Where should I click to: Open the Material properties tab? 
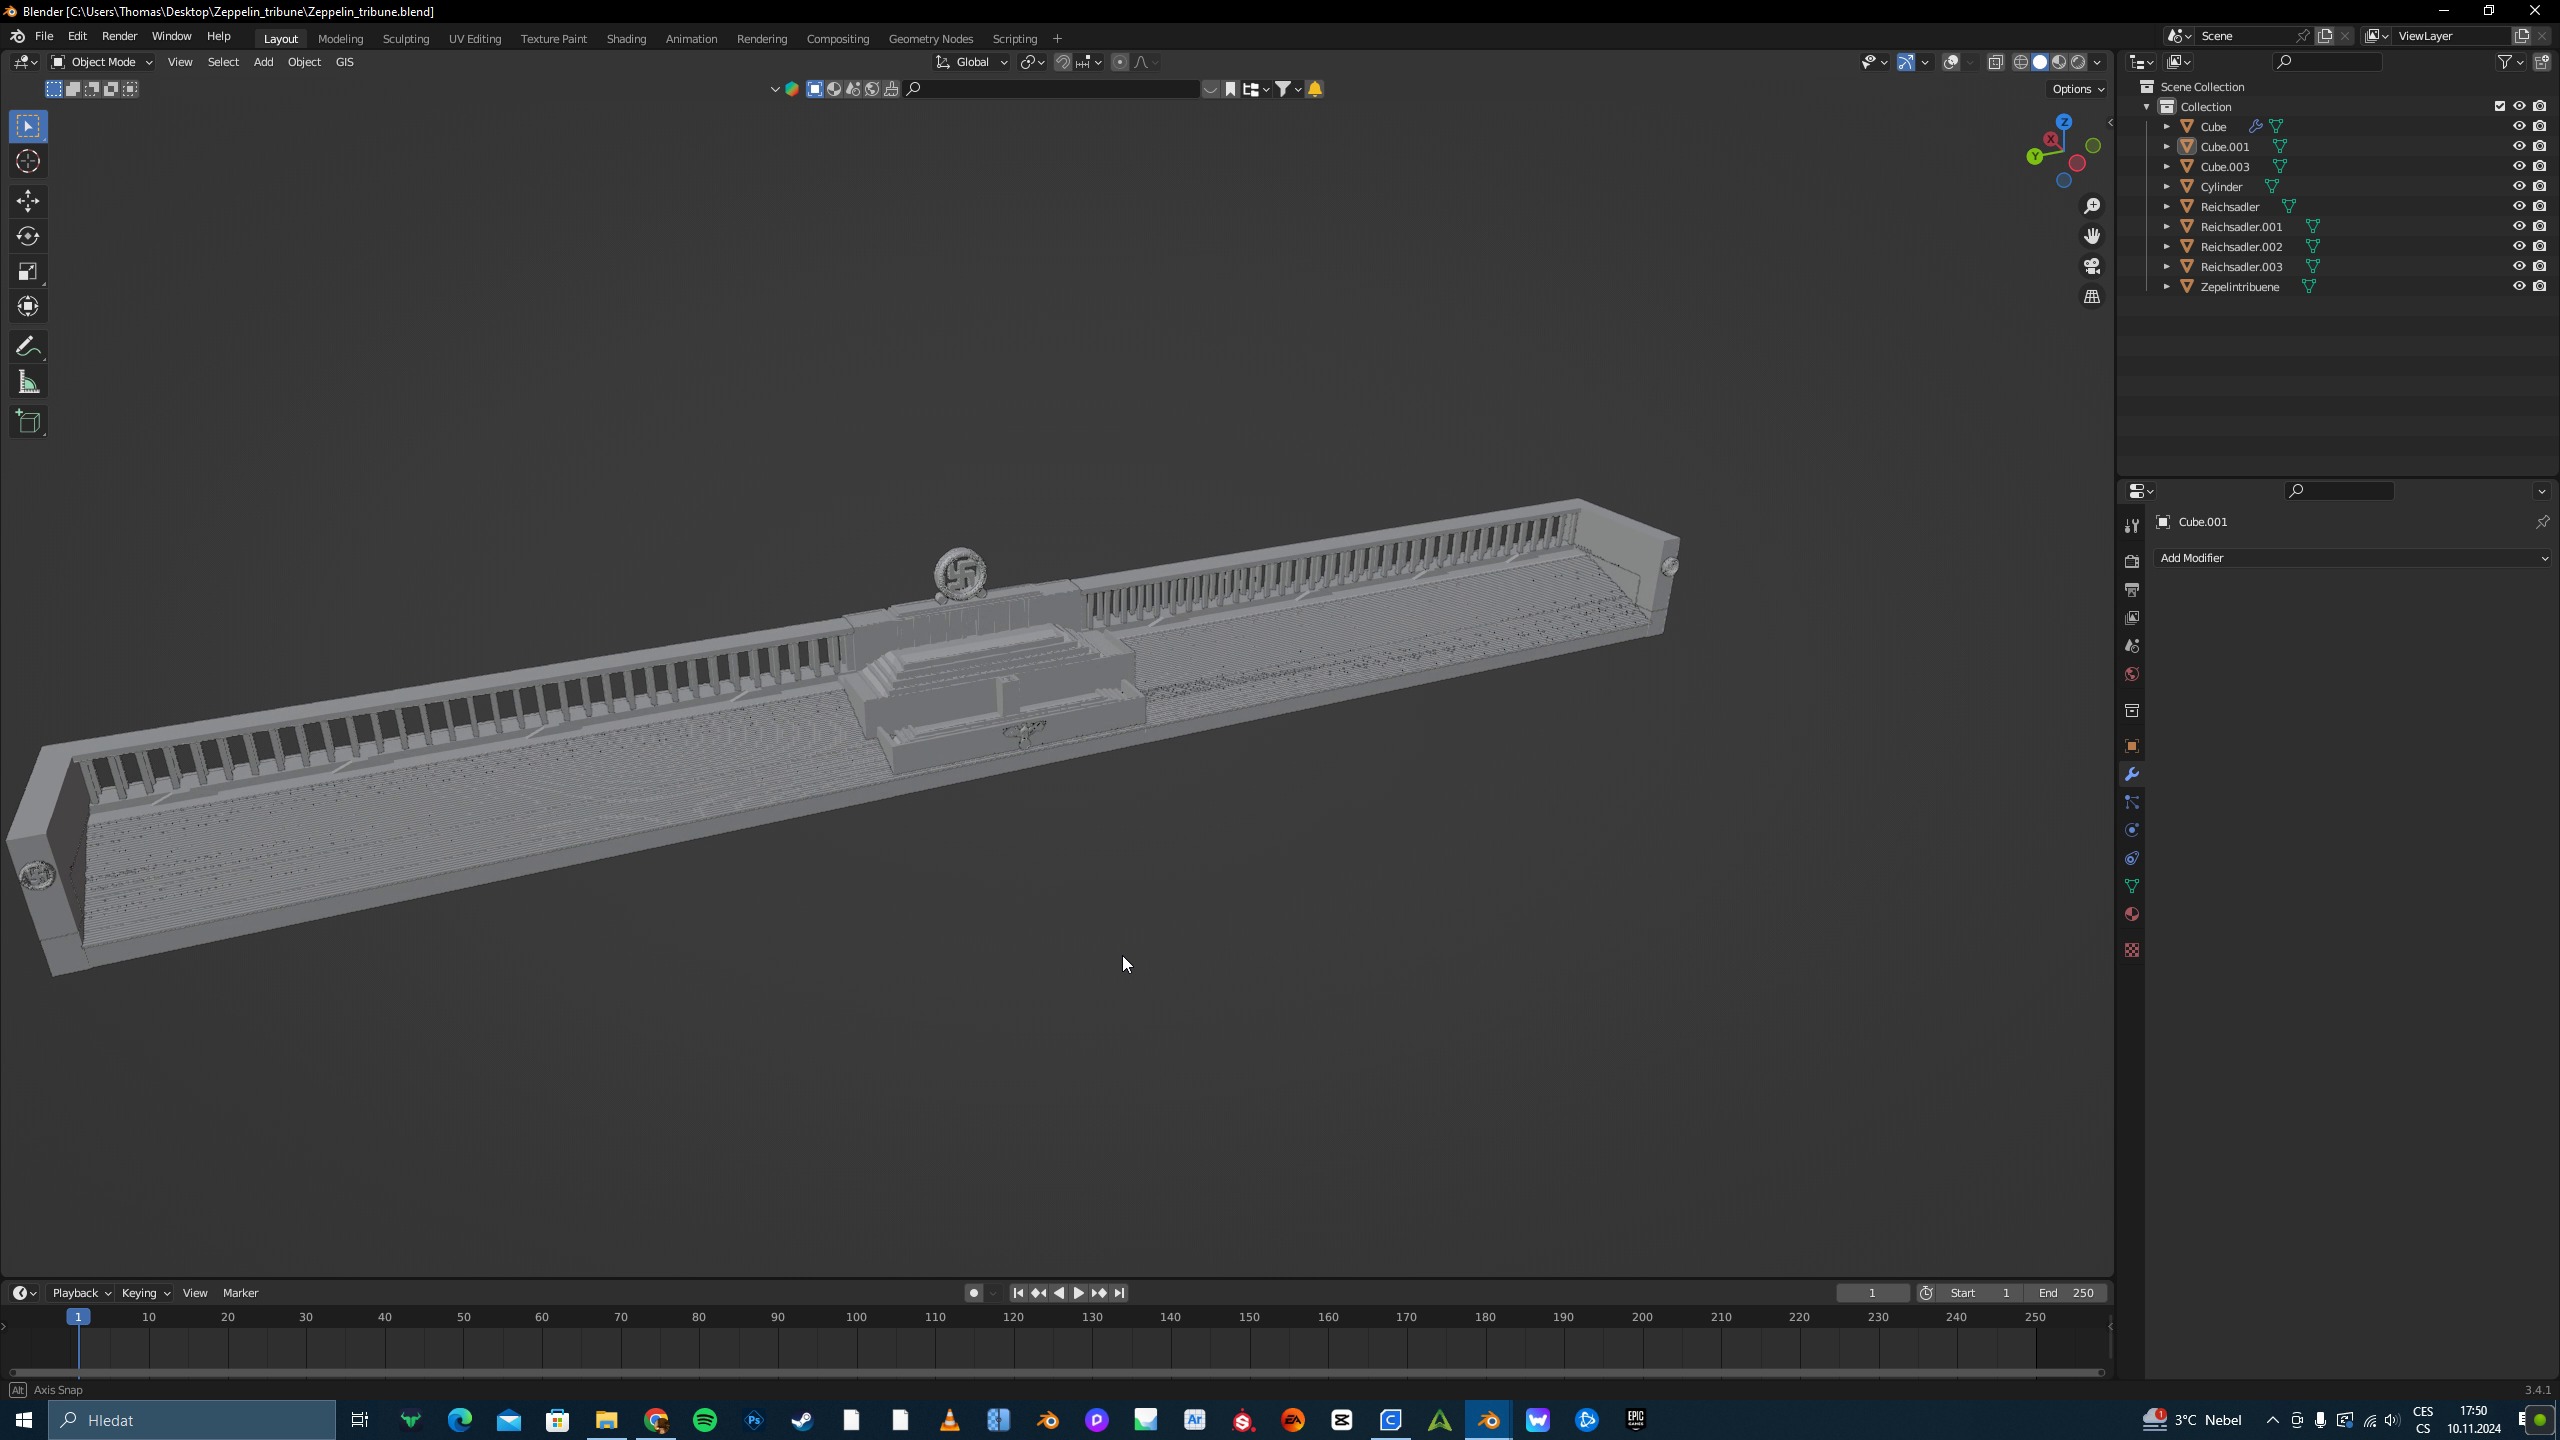coord(2132,914)
